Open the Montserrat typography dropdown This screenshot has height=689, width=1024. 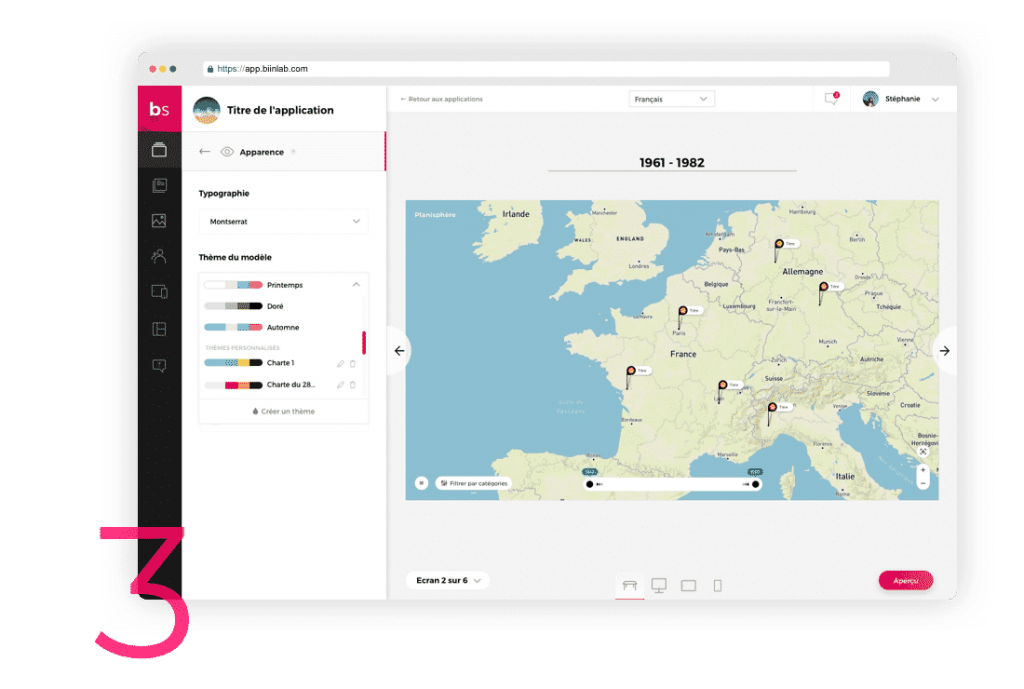283,221
